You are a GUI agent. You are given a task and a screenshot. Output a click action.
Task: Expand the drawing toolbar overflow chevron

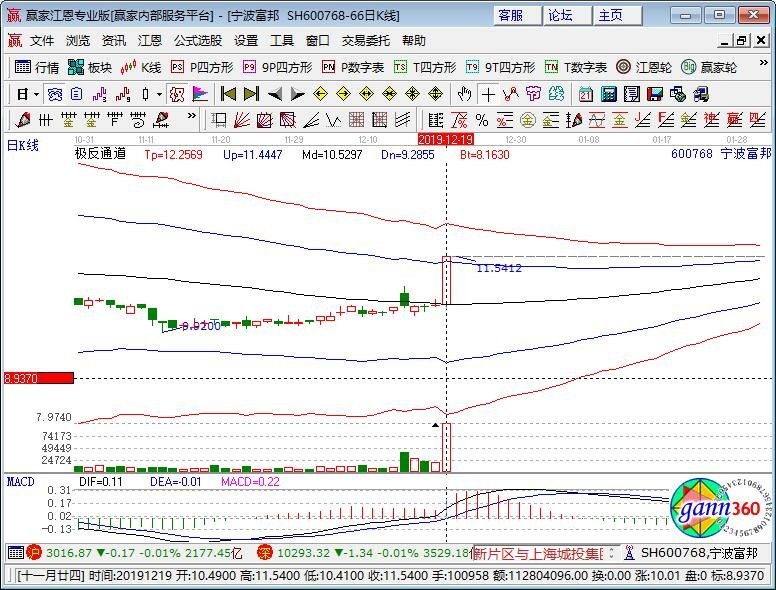point(192,116)
